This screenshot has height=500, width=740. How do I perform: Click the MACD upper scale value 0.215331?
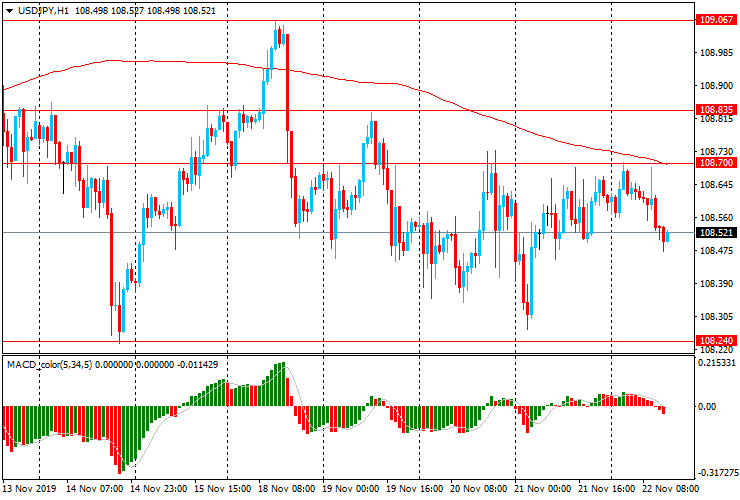click(x=717, y=363)
